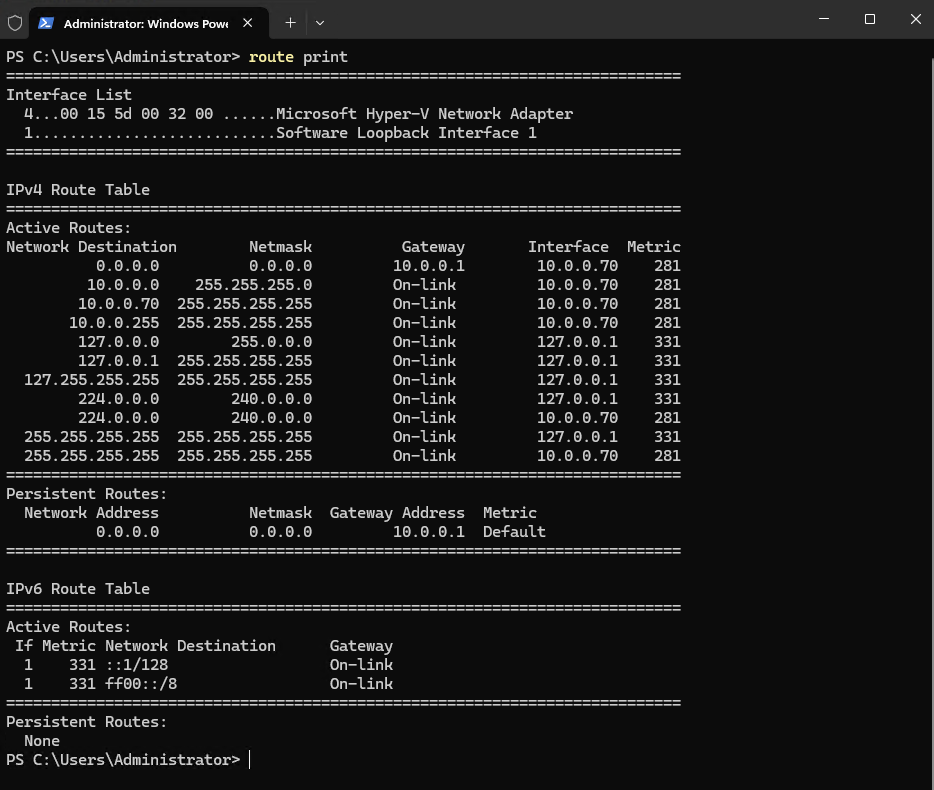Click the PowerShell icon on the tab

click(46, 23)
